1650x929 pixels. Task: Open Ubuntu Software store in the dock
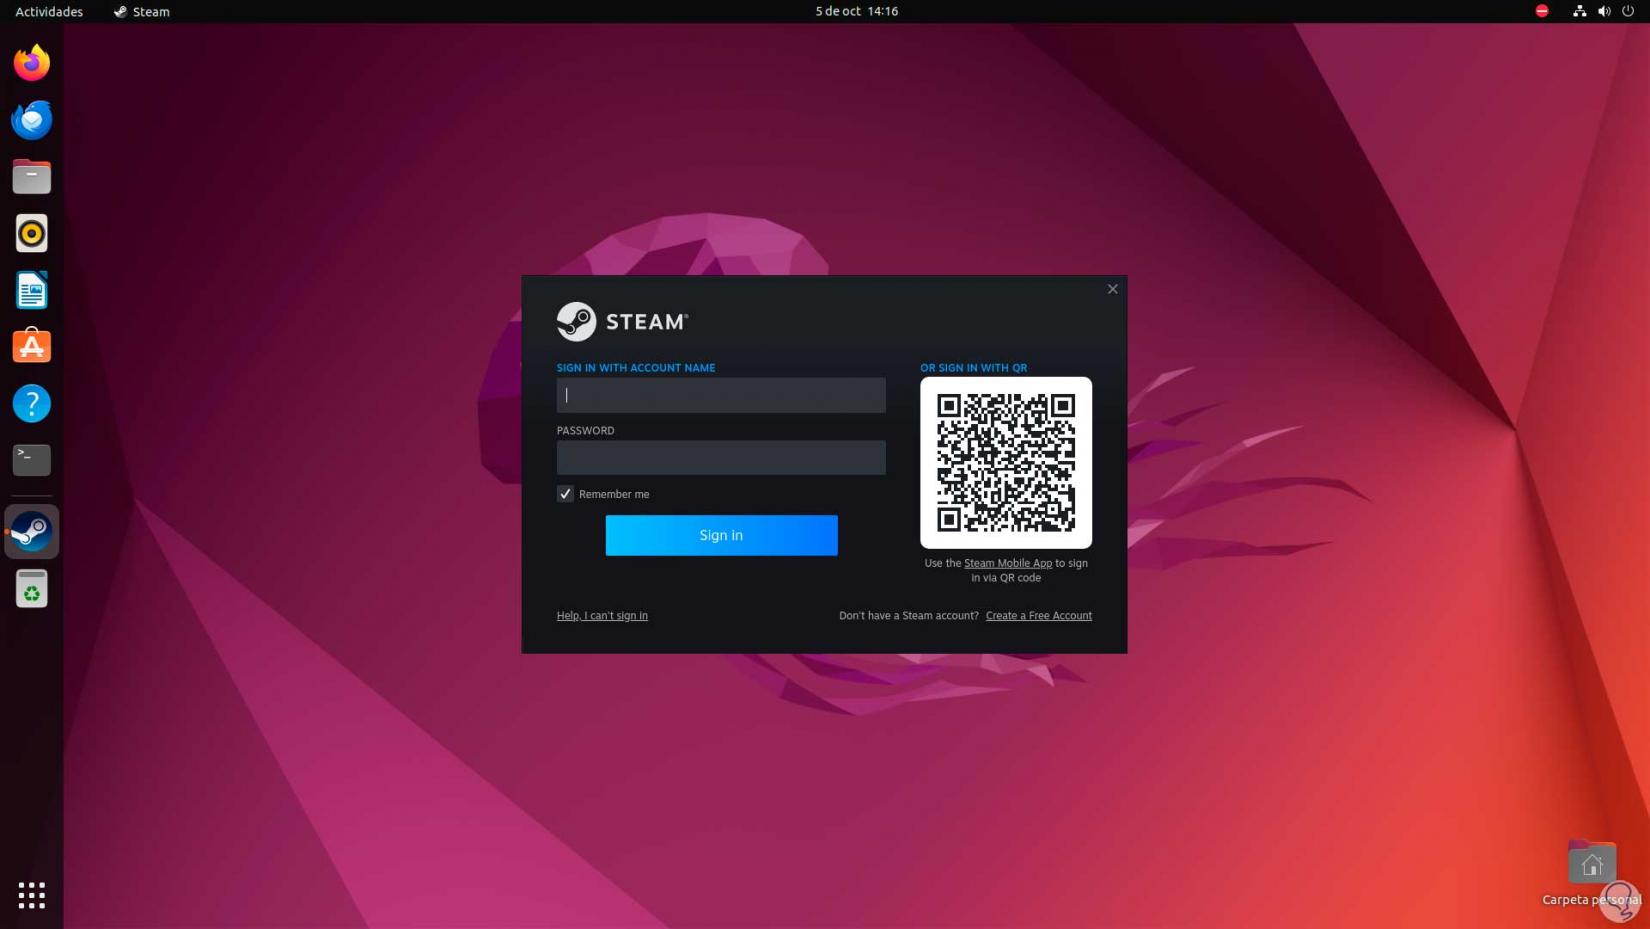coord(32,346)
